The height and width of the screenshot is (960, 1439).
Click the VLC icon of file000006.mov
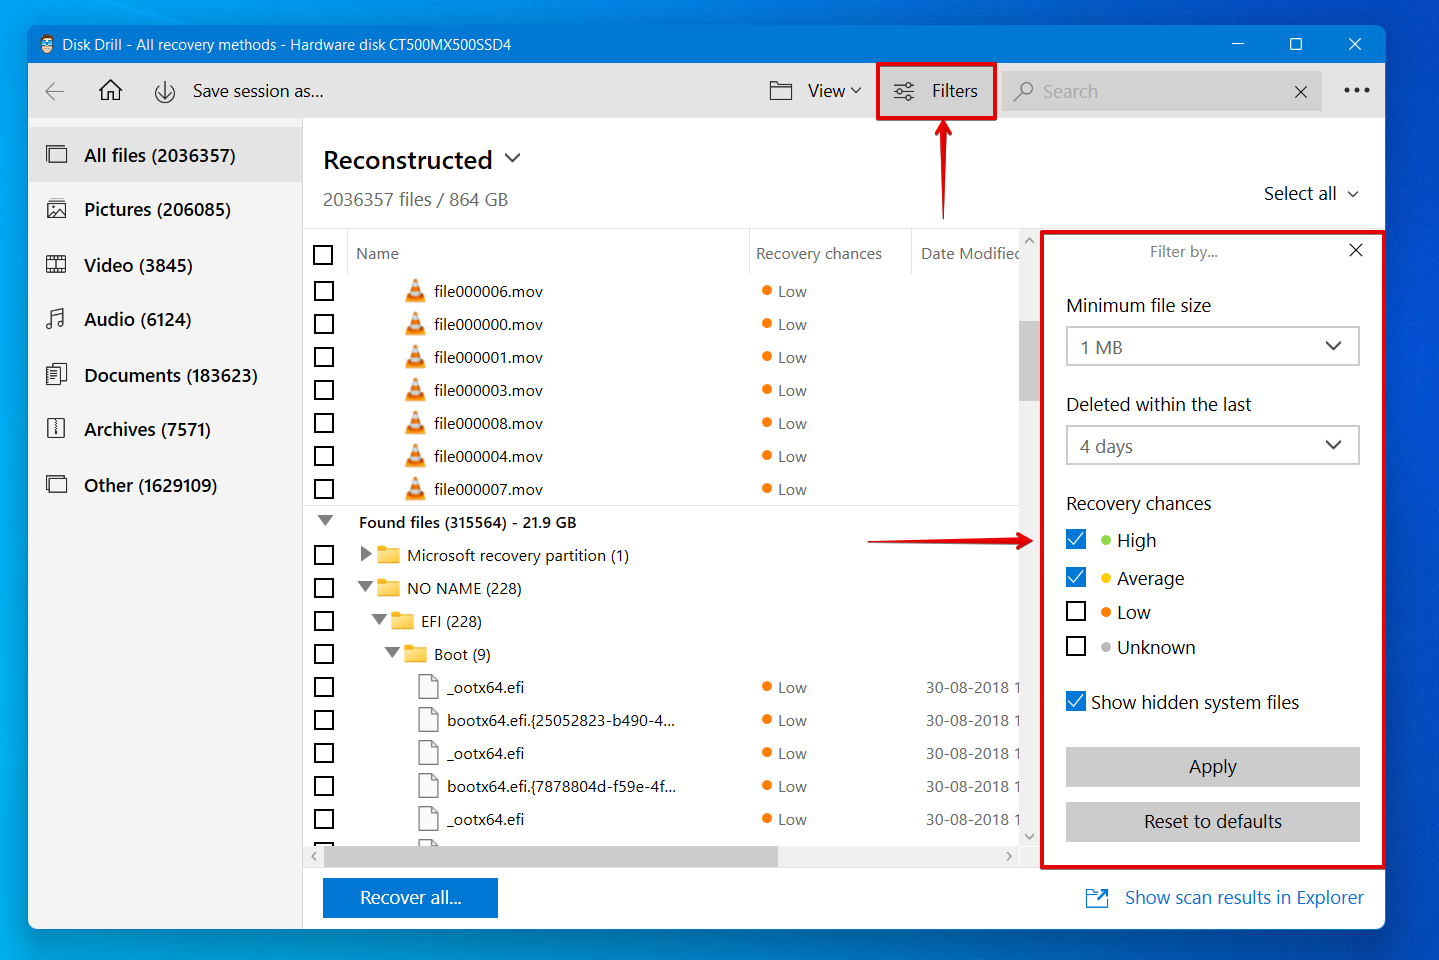[415, 291]
